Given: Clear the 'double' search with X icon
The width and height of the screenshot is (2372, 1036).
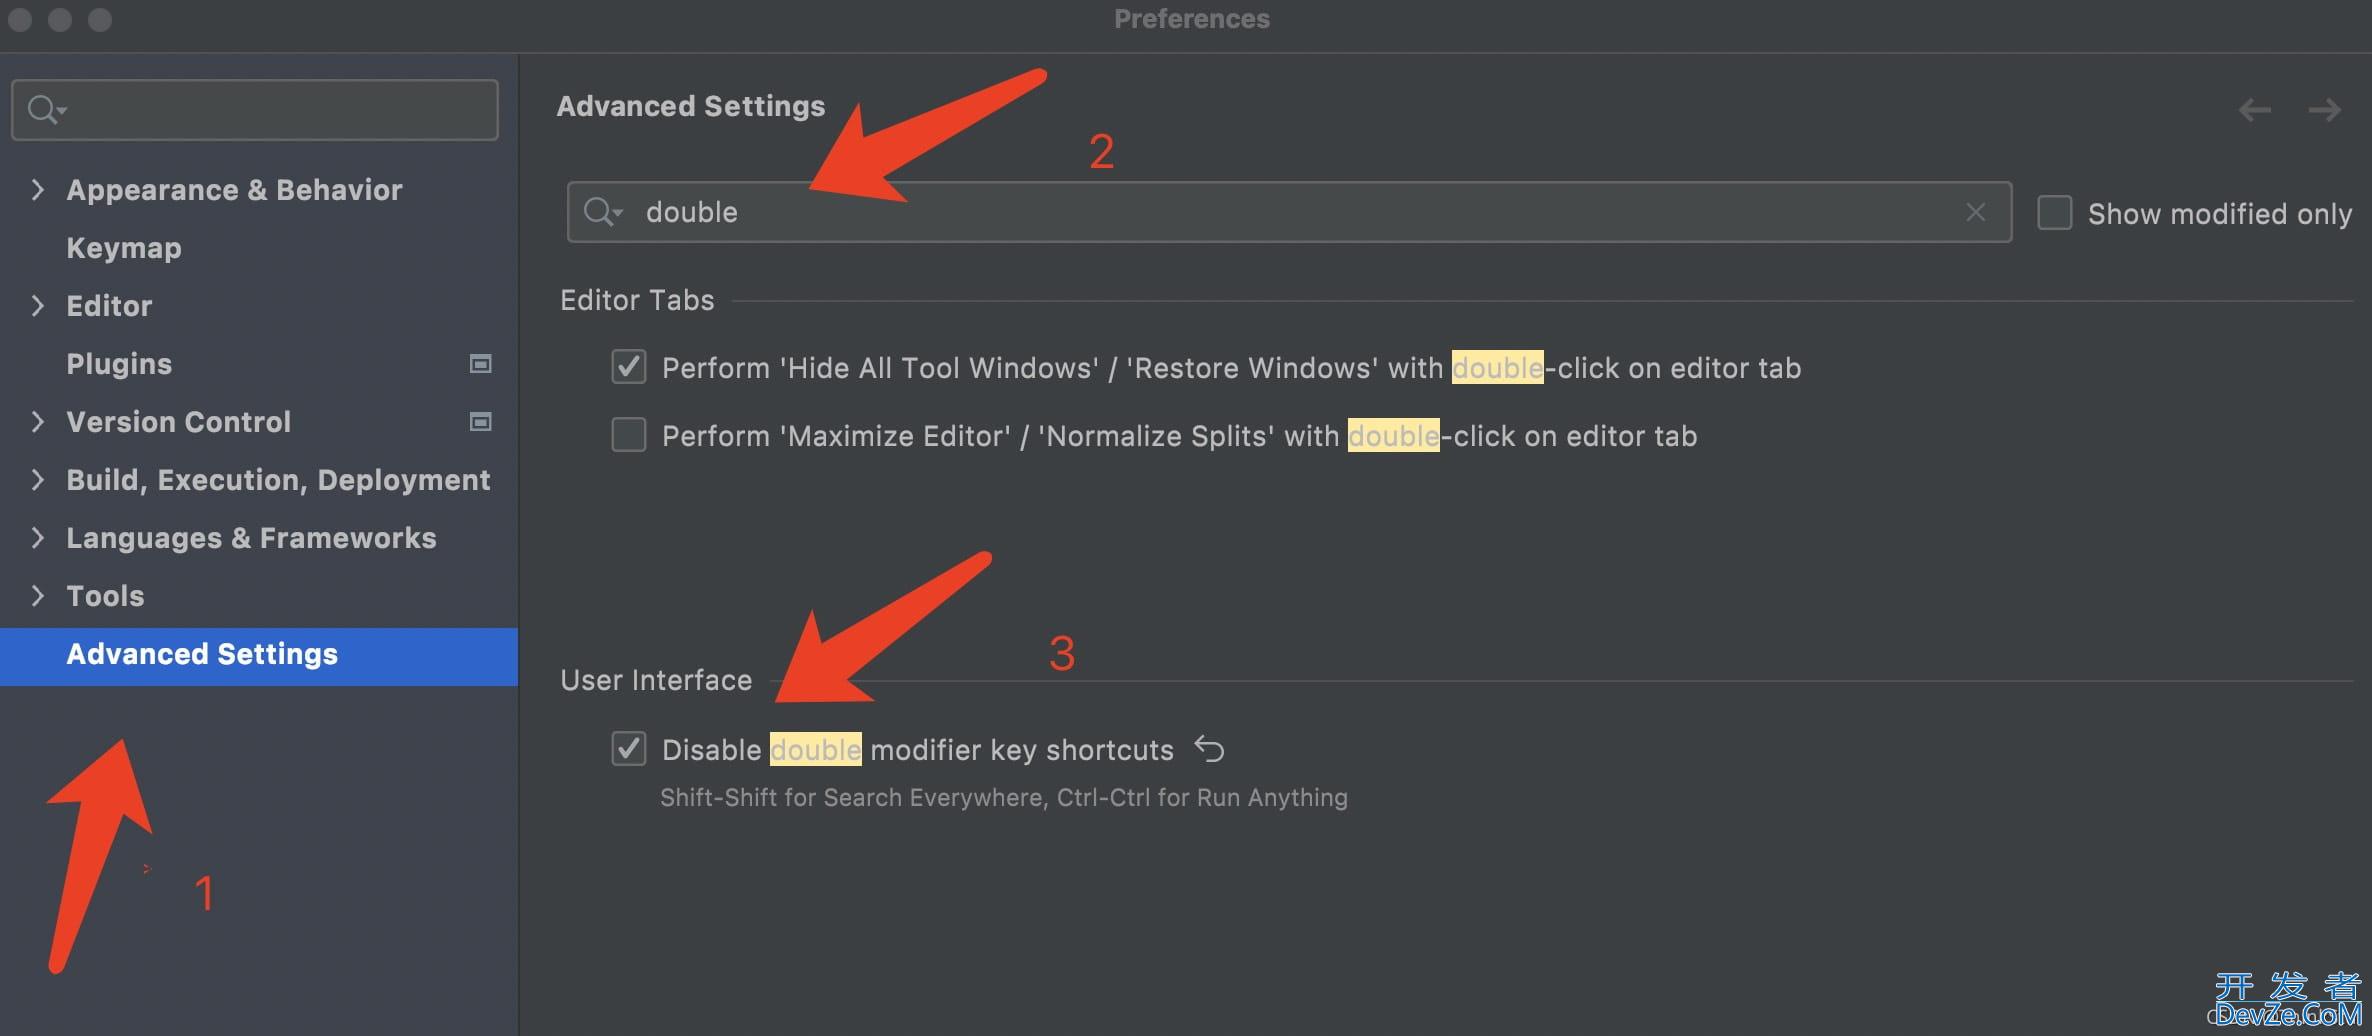Looking at the screenshot, I should point(1975,212).
